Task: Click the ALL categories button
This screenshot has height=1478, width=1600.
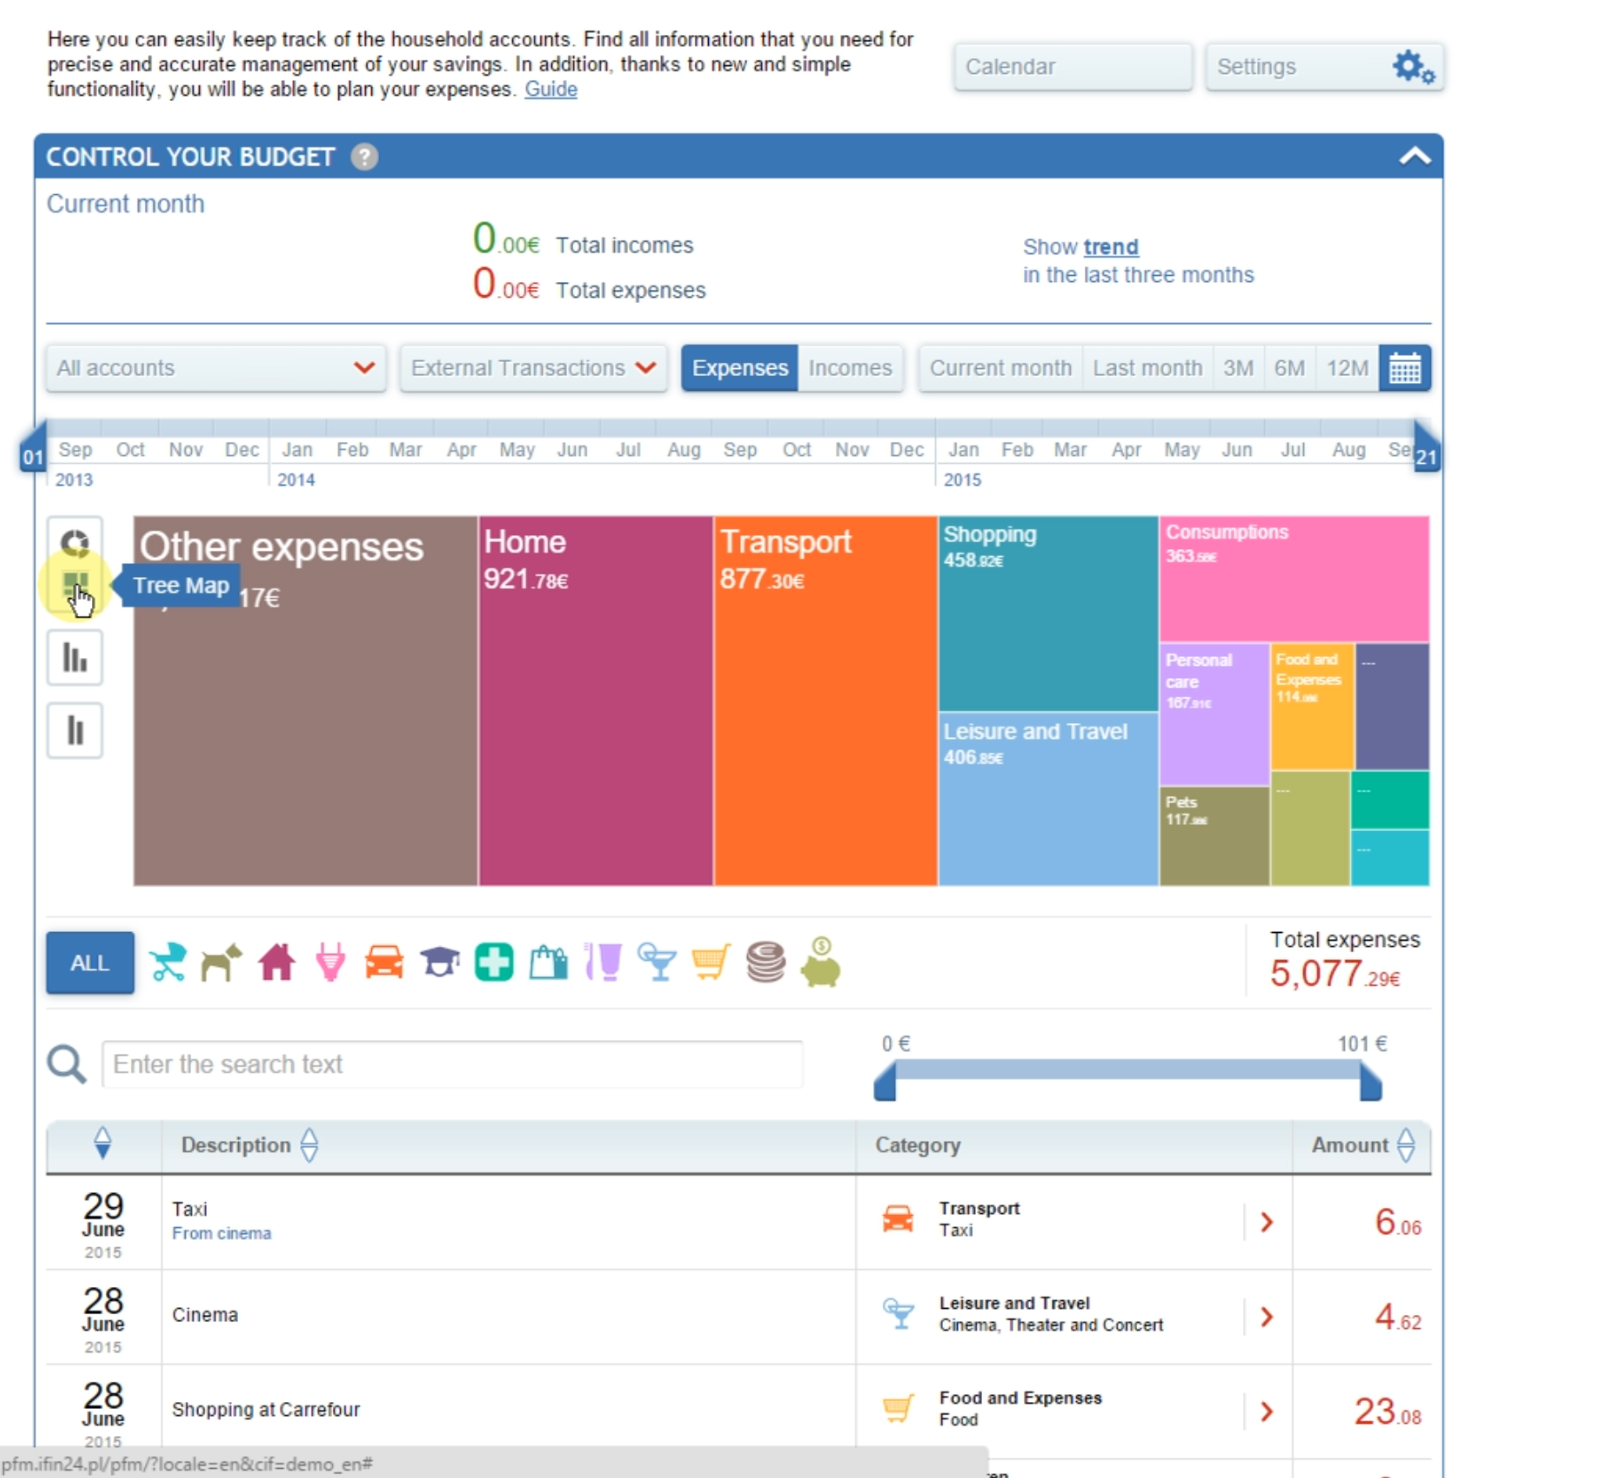Action: point(90,963)
